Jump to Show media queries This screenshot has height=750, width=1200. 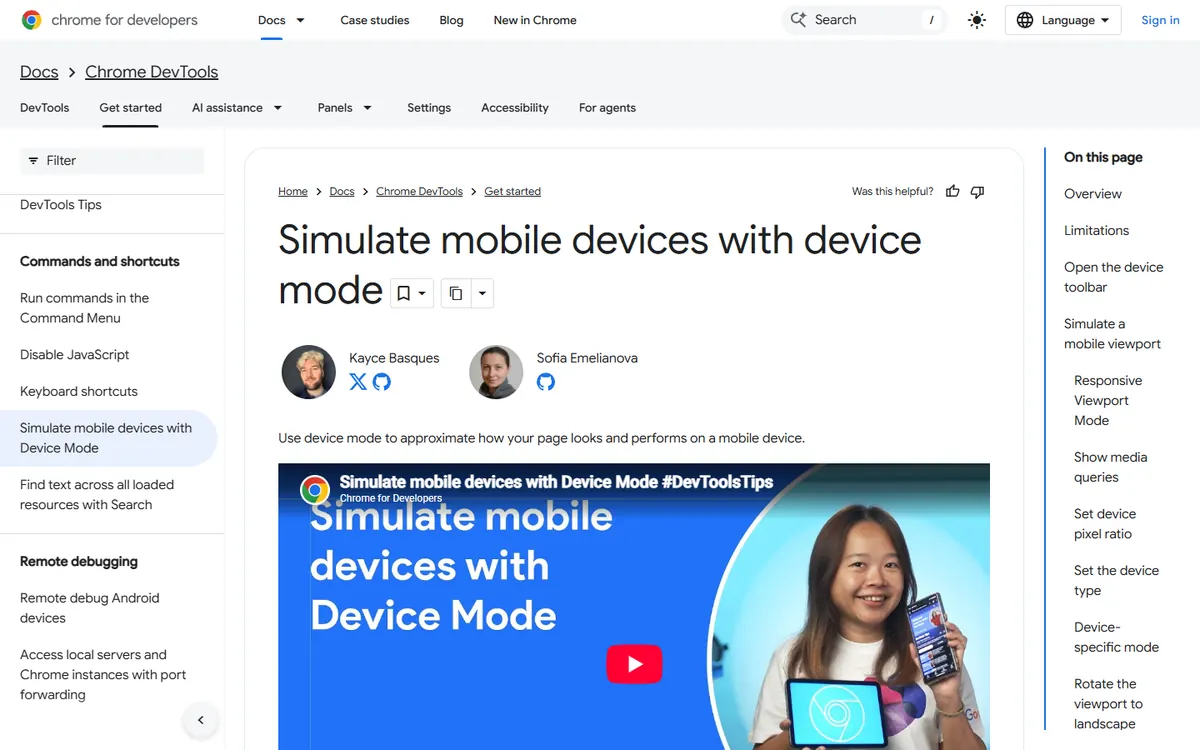1110,467
